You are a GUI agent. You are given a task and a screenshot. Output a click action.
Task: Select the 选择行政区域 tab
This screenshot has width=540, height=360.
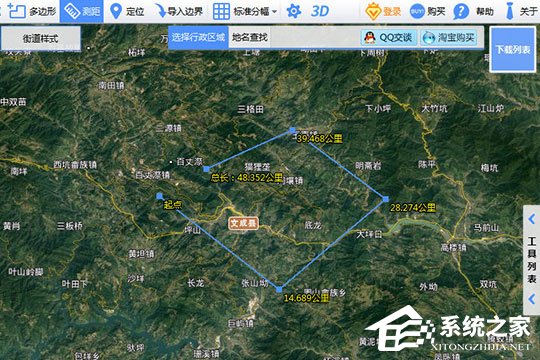click(x=198, y=37)
